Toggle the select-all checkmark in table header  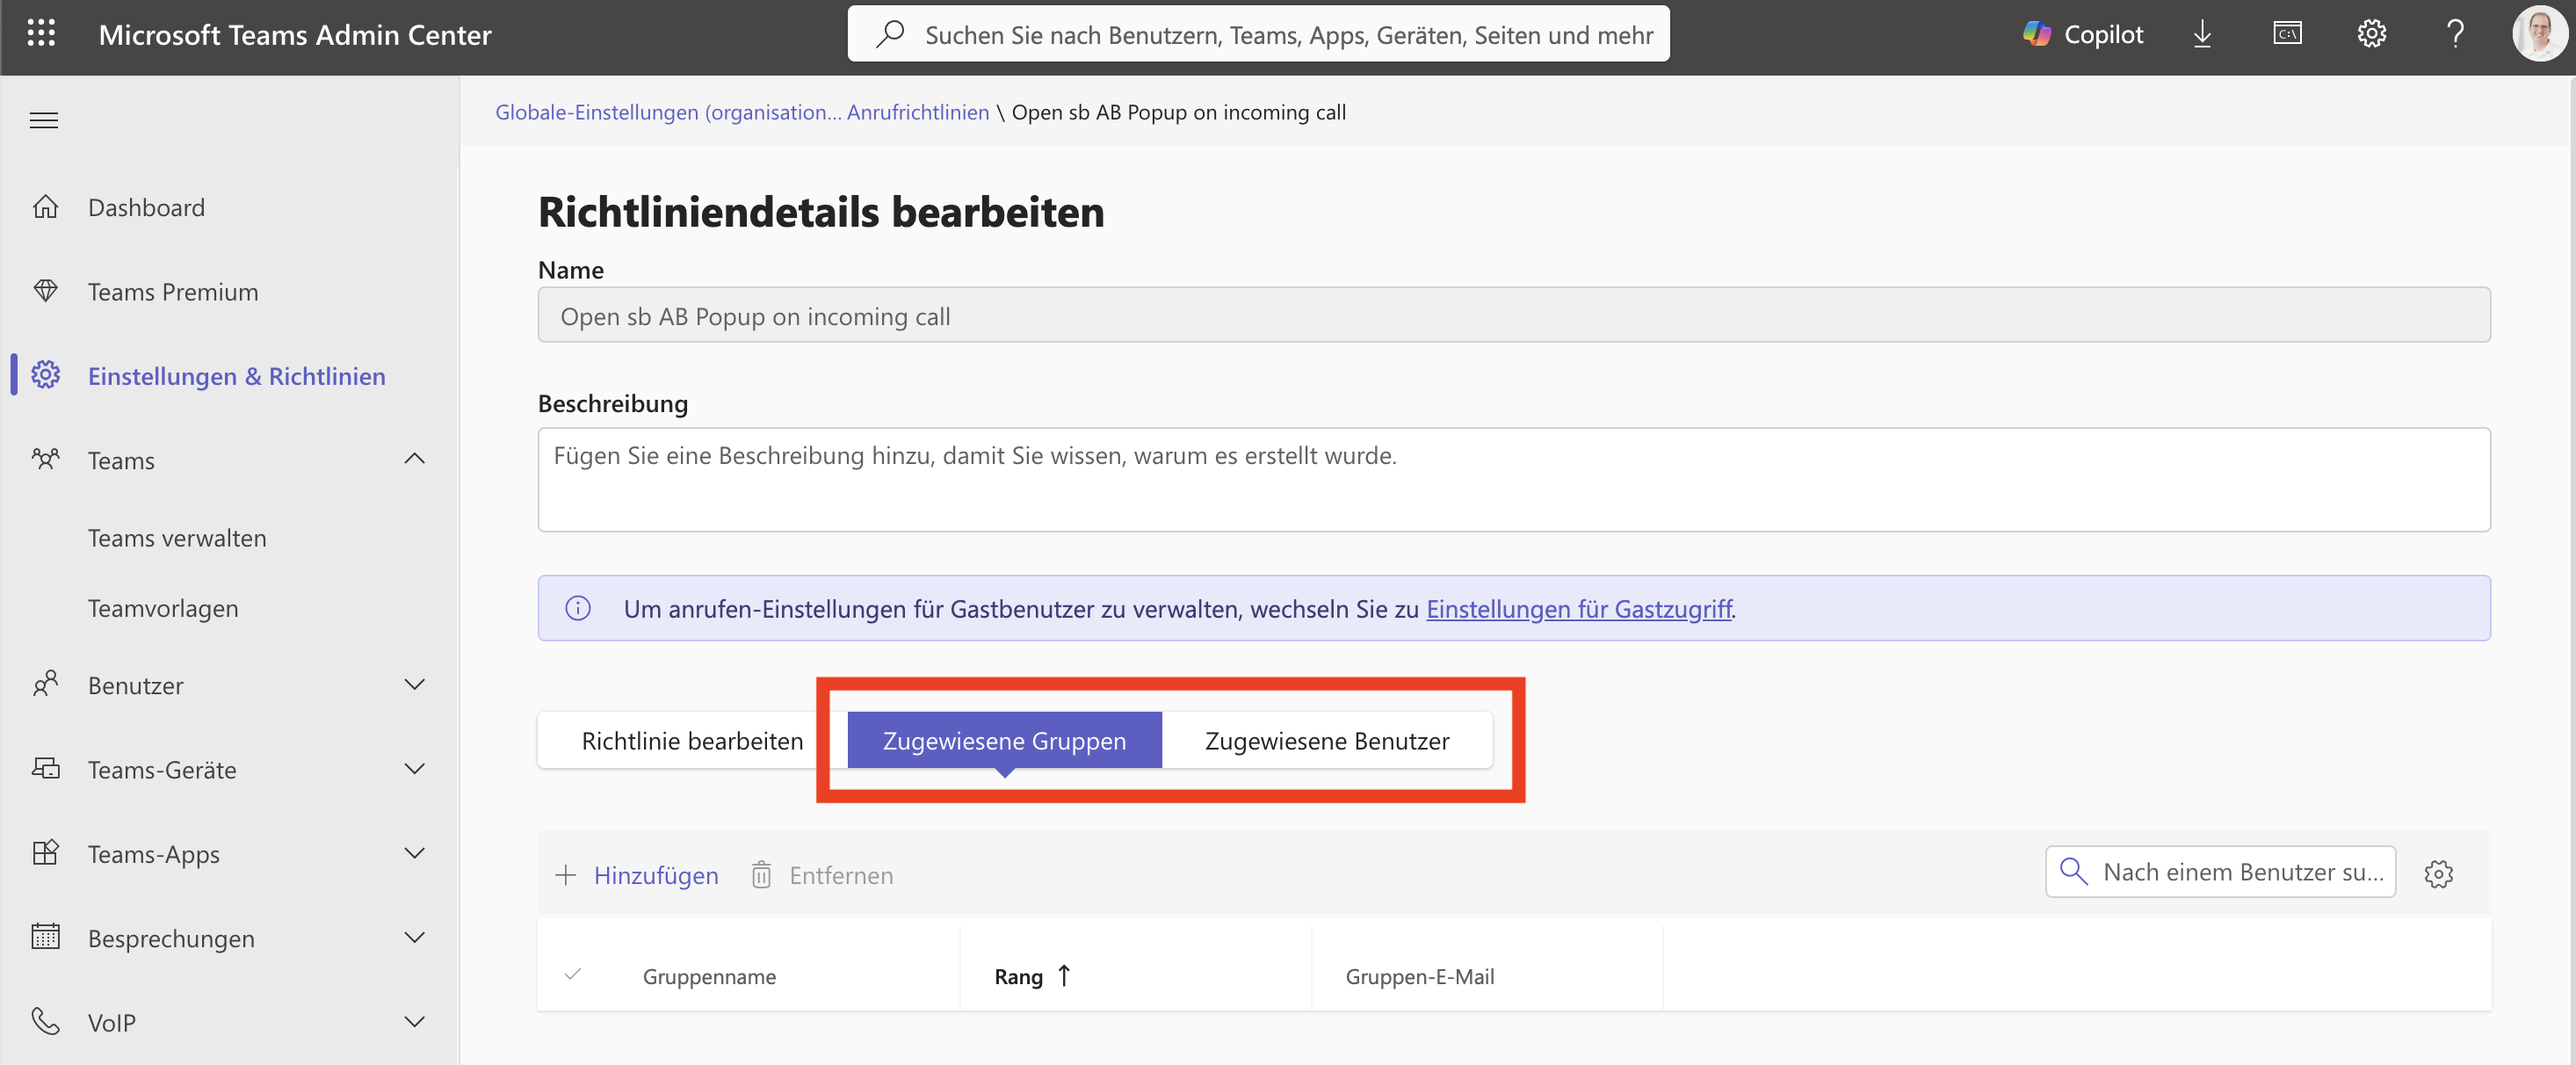coord(573,975)
